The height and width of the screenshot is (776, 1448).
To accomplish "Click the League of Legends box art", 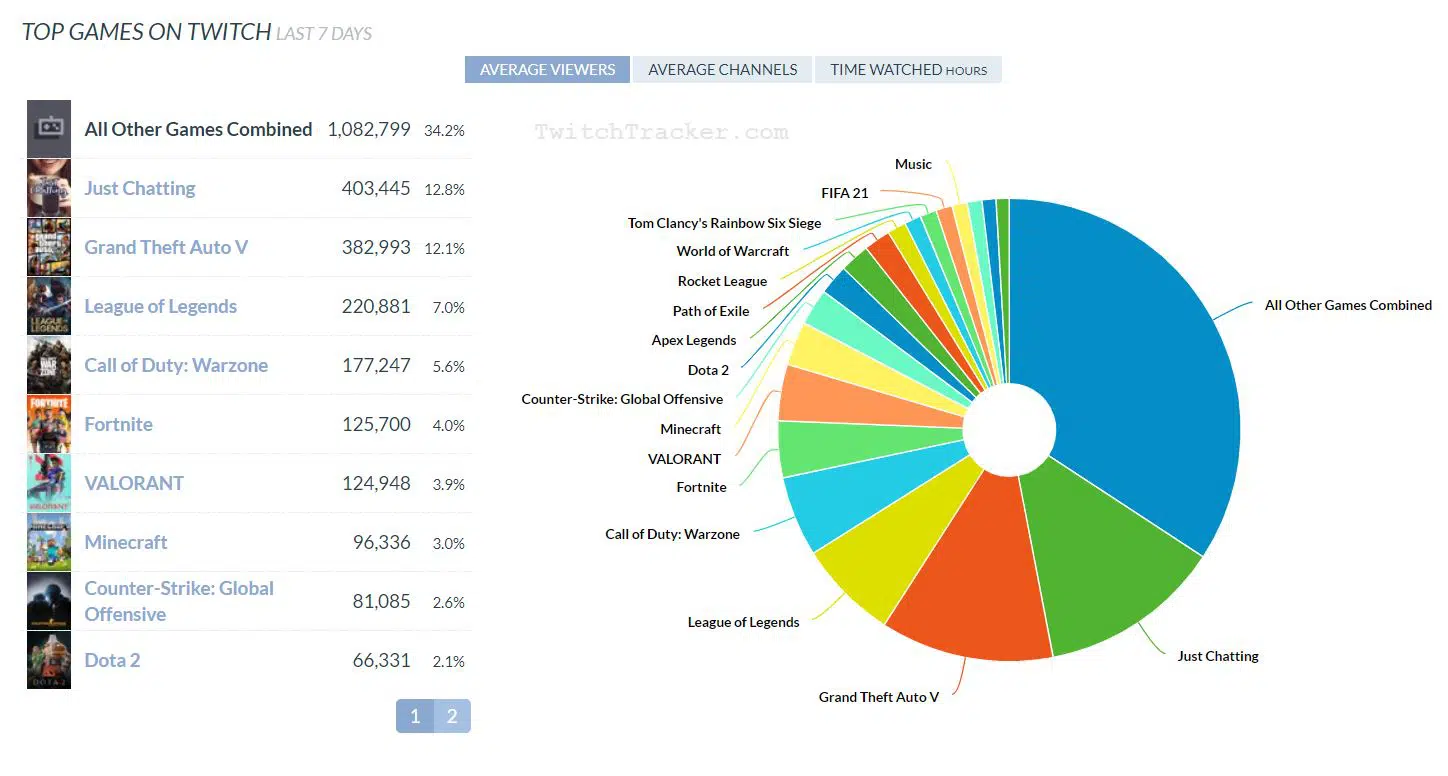I will (49, 306).
